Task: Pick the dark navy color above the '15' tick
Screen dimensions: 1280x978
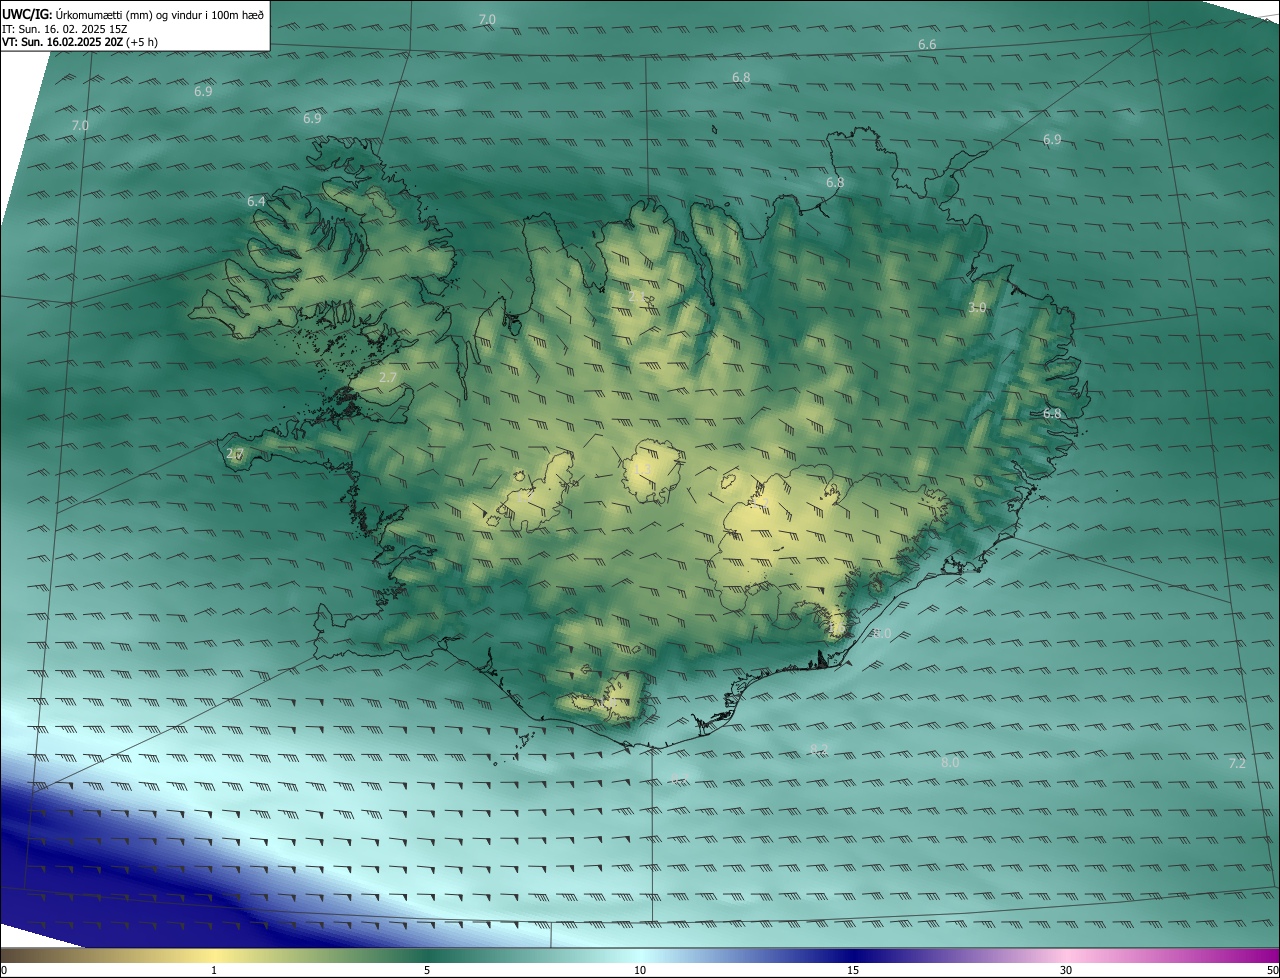Action: pos(853,955)
